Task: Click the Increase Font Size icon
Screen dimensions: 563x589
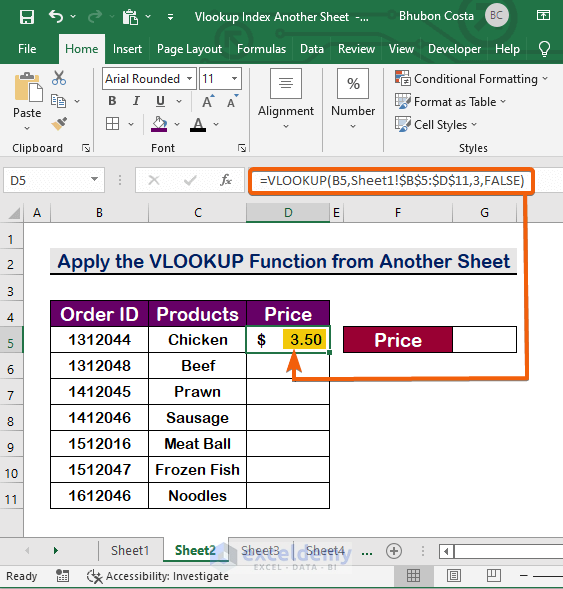Action: (208, 101)
